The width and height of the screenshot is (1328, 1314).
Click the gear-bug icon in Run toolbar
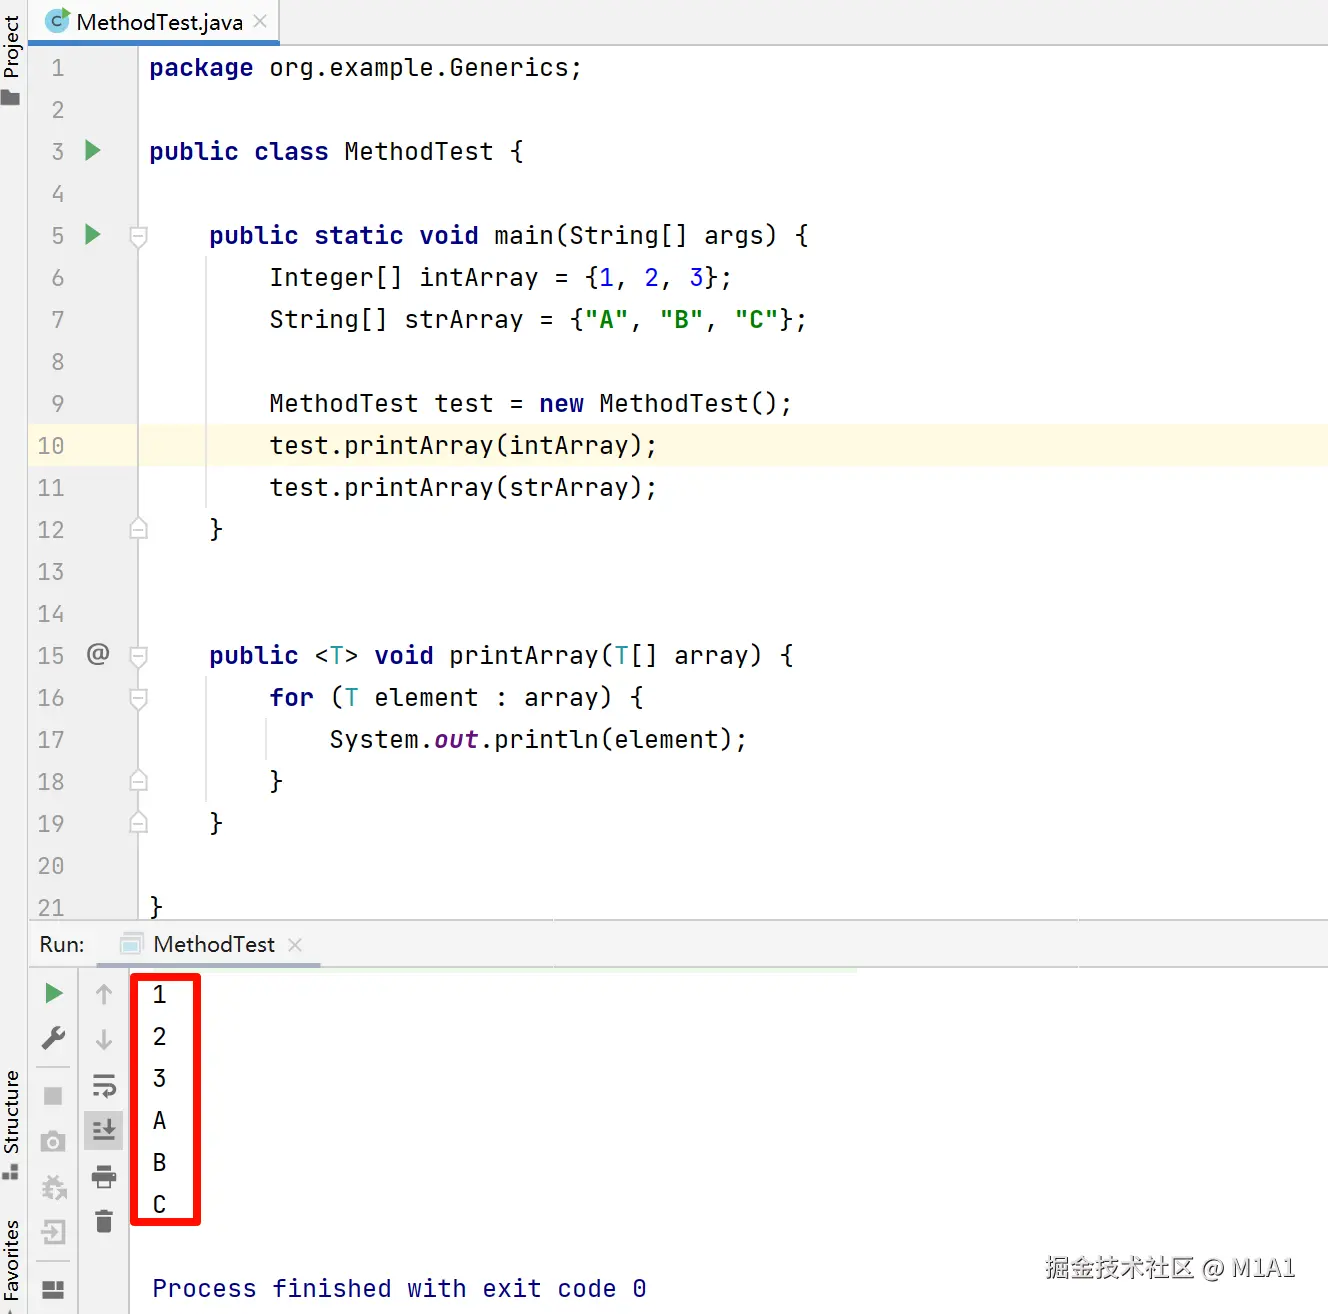54,1187
